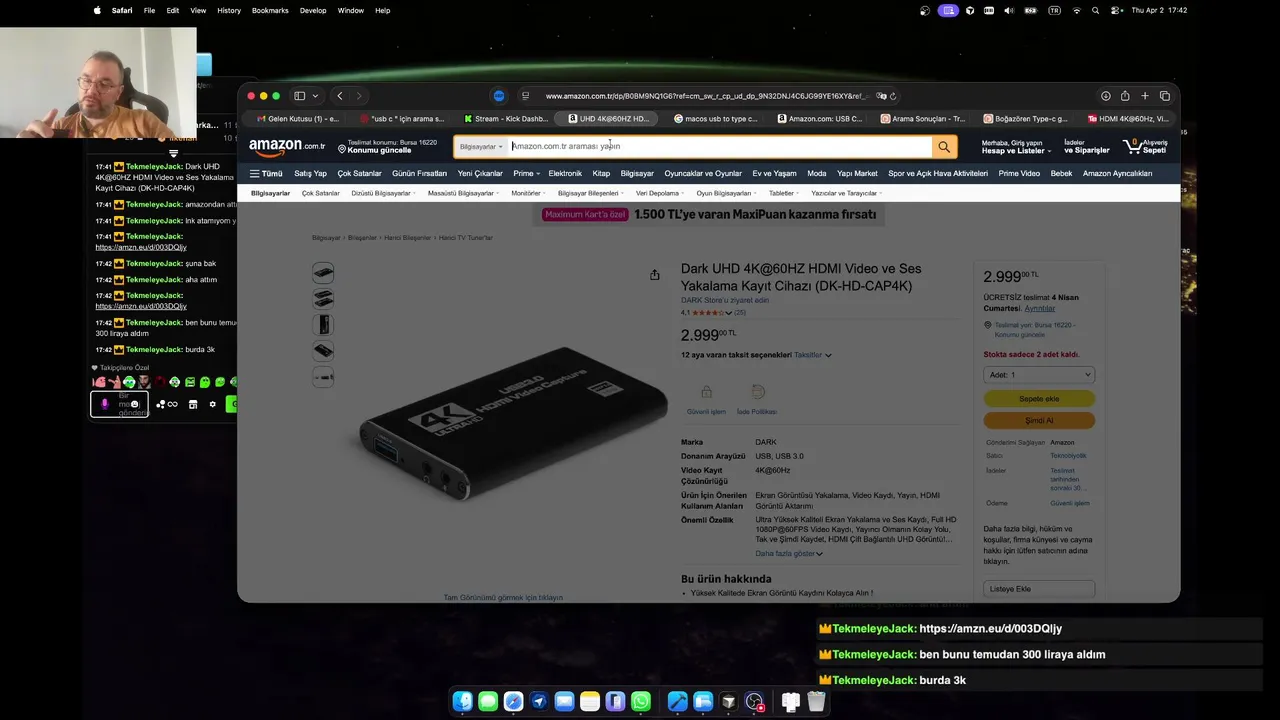
Task: Open İadeler ve Siparişler link
Action: point(1086,147)
